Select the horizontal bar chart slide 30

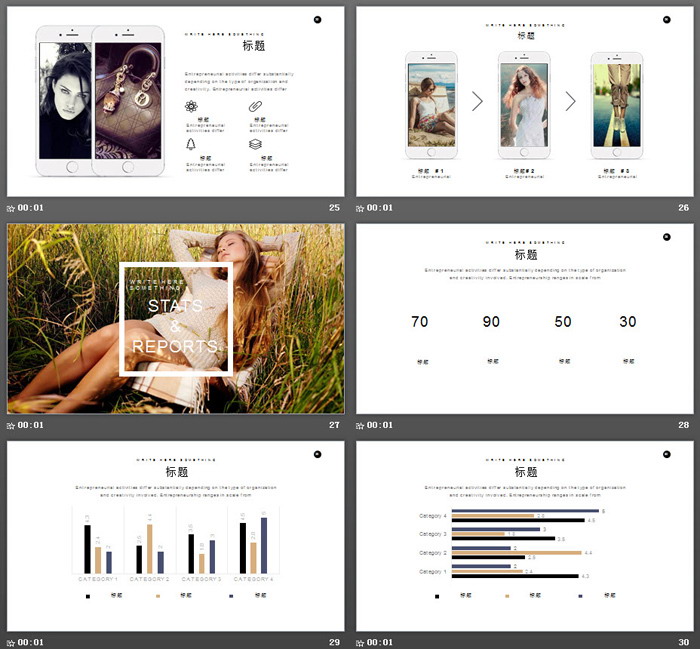525,535
